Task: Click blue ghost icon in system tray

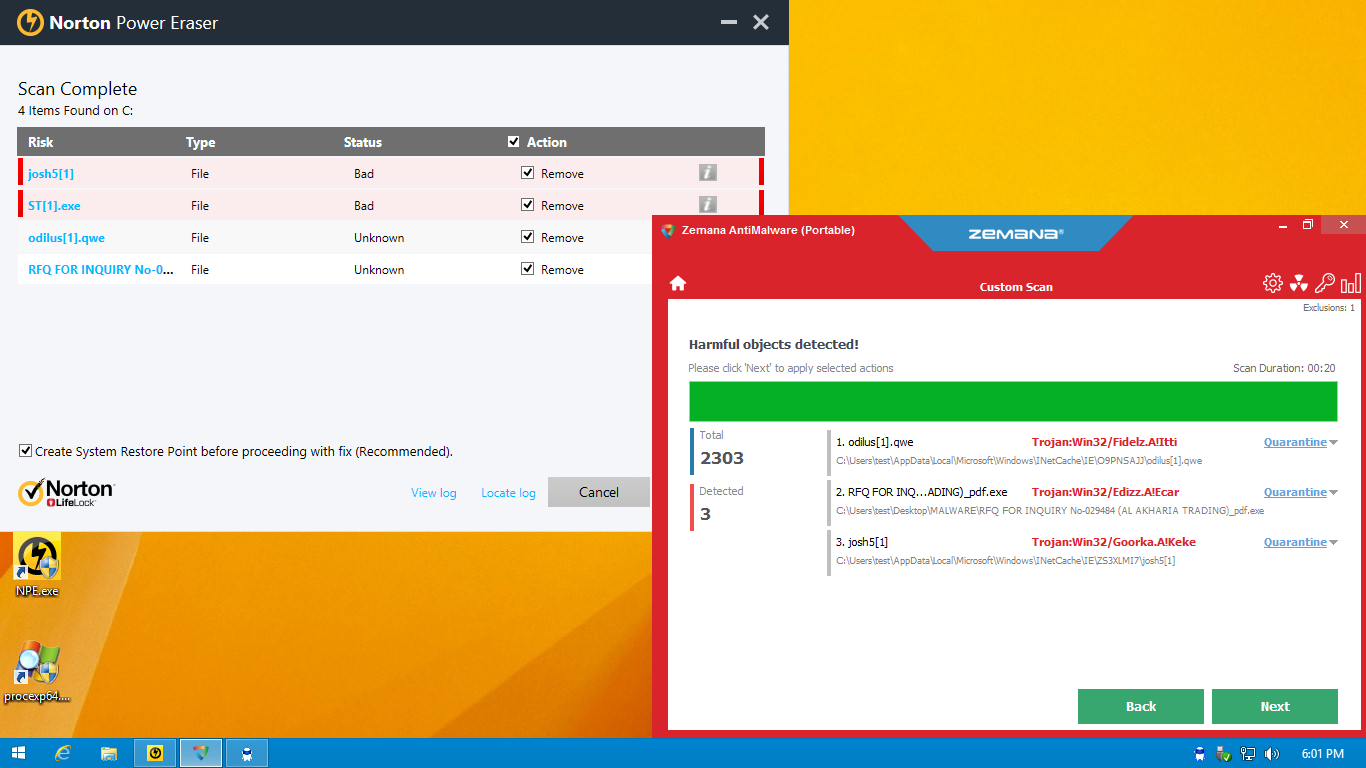Action: tap(1200, 754)
